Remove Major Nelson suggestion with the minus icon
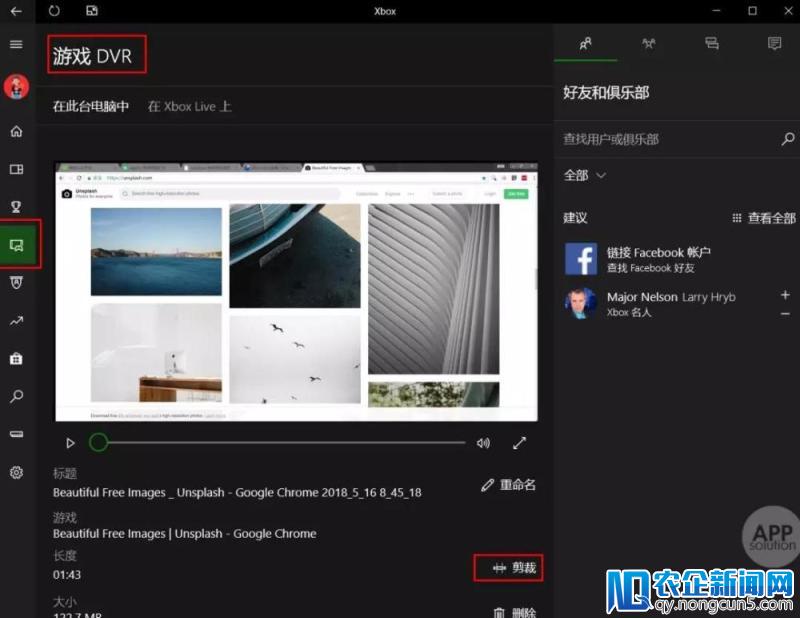The image size is (800, 618). pyautogui.click(x=785, y=314)
